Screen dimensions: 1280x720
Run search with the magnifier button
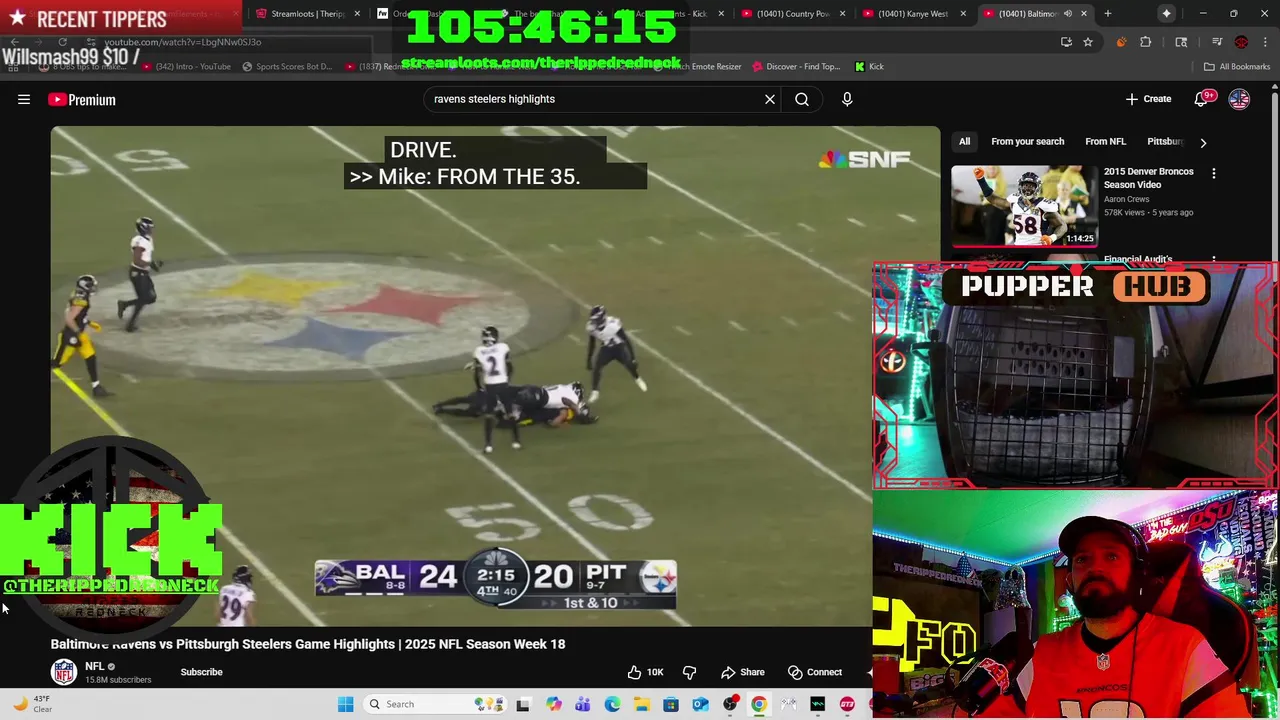(x=802, y=99)
